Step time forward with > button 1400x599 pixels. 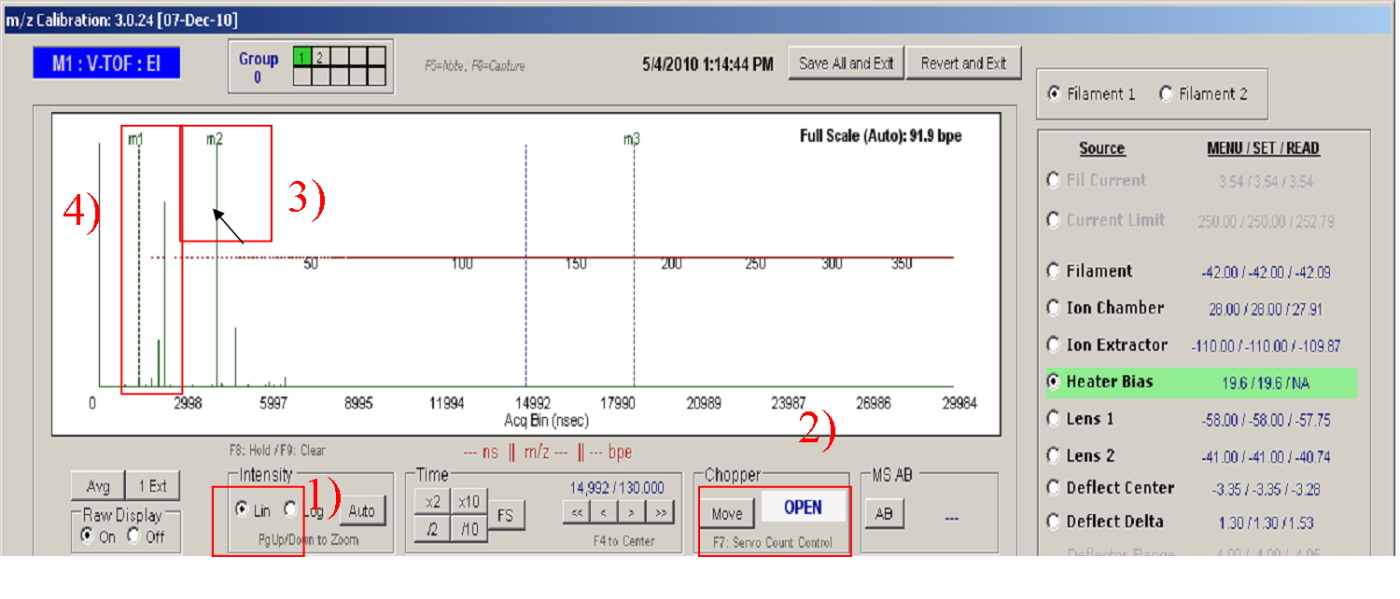632,512
